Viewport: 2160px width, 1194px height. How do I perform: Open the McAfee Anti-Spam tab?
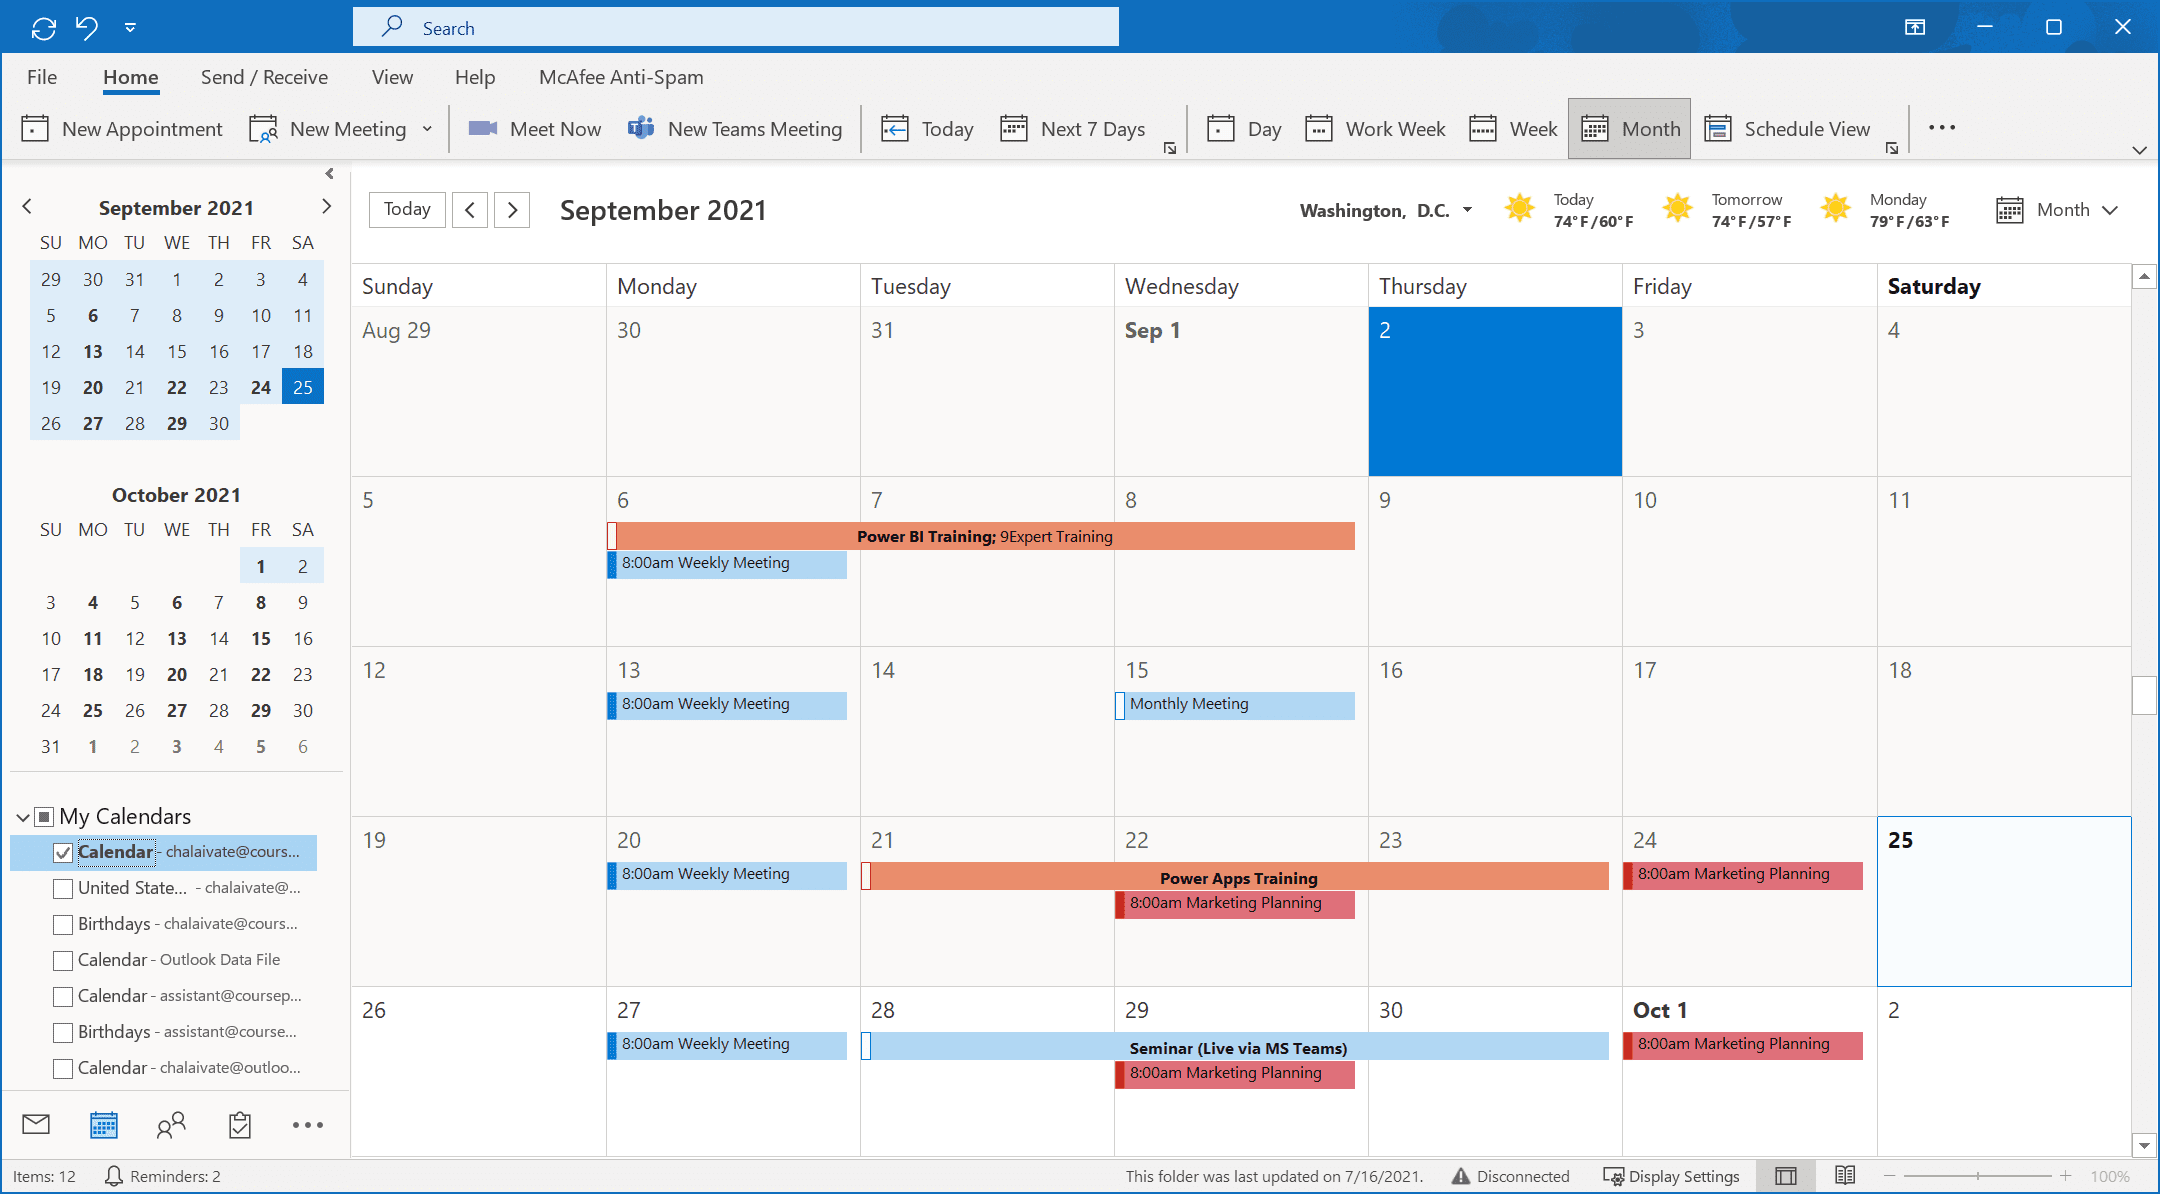620,76
